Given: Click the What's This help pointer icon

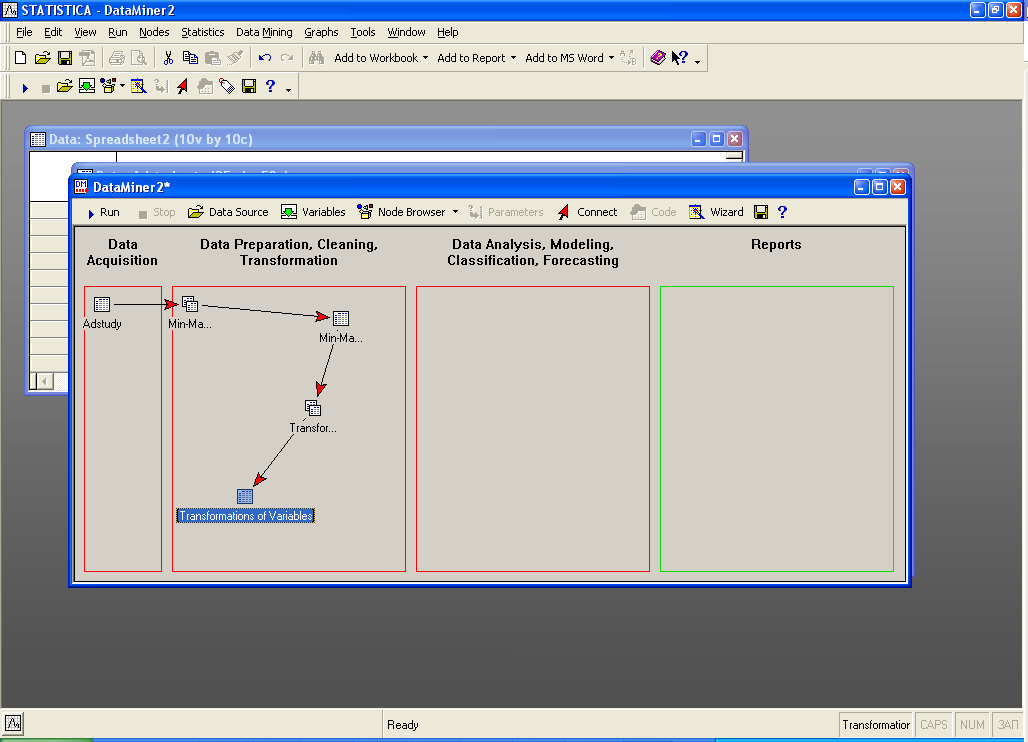Looking at the screenshot, I should click(680, 58).
